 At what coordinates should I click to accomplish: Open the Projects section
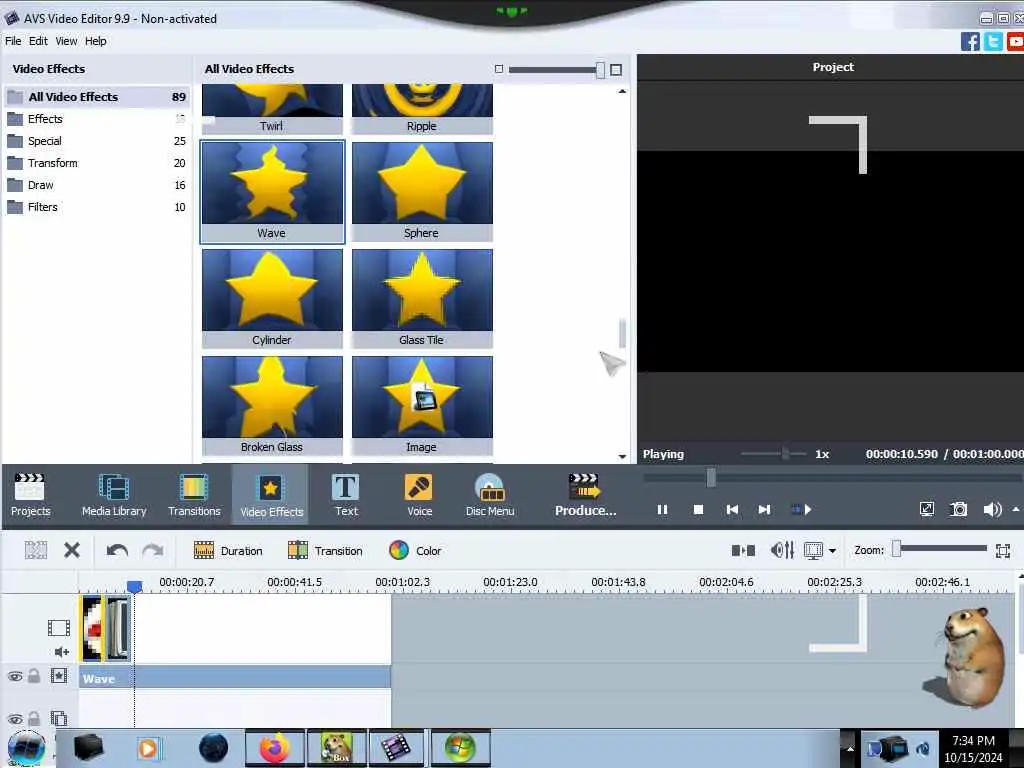30,495
